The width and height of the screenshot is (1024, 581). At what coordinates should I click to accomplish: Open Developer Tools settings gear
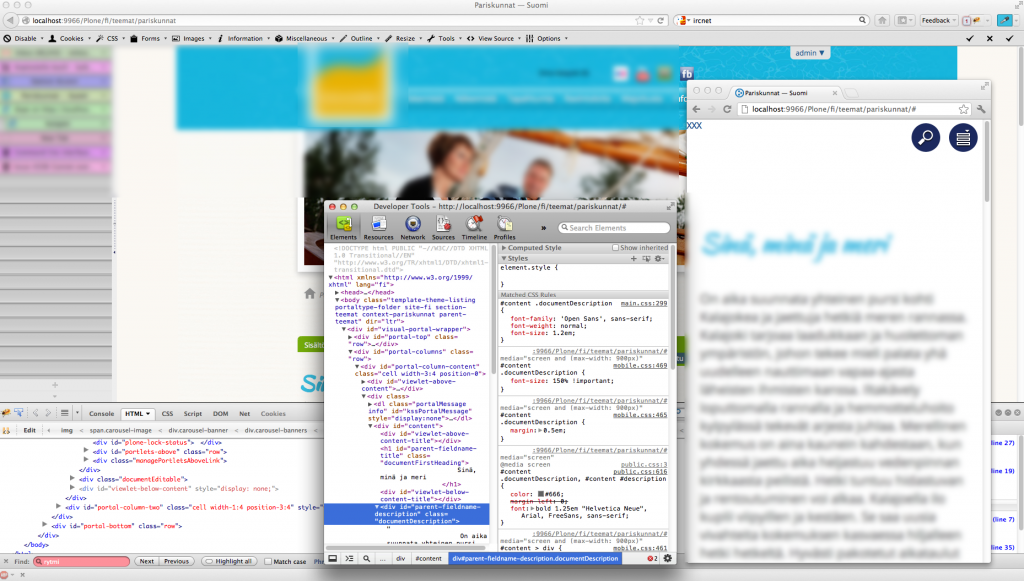[667, 559]
